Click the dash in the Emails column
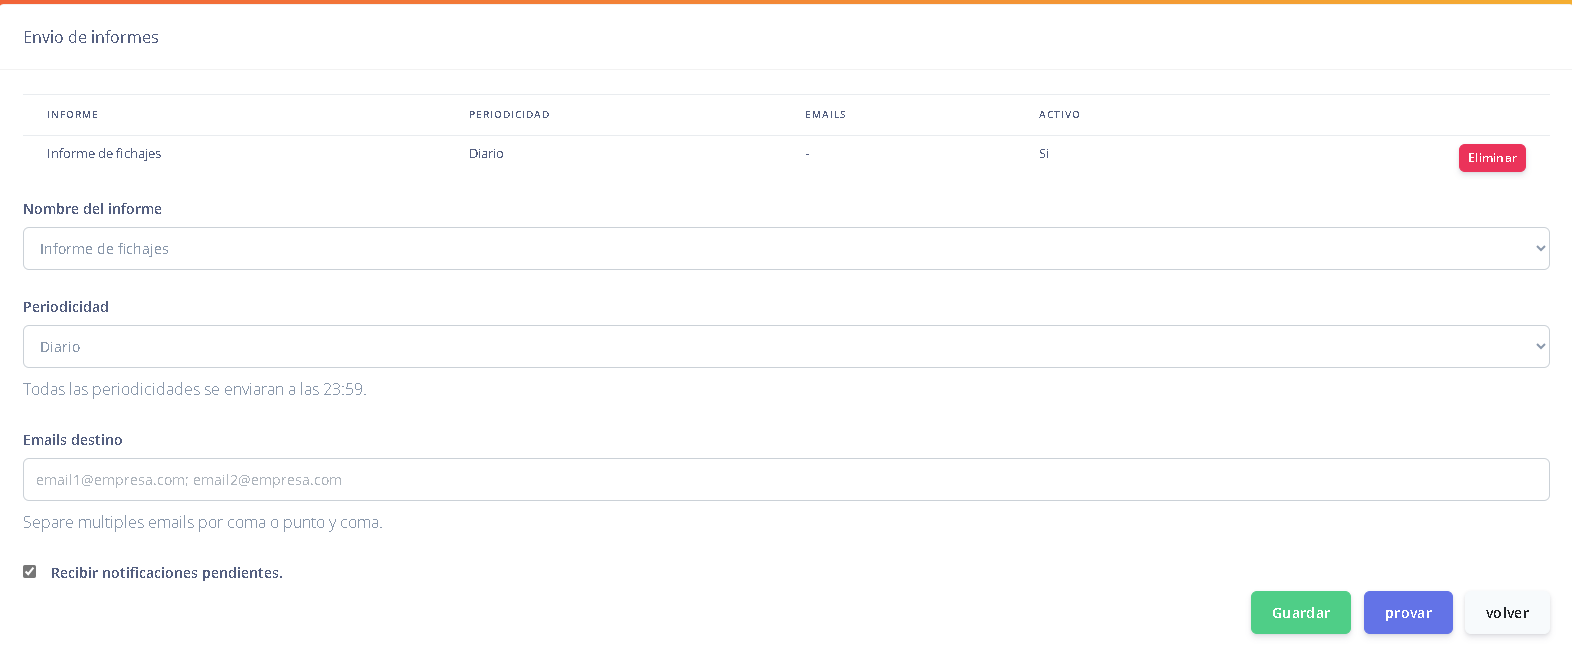The height and width of the screenshot is (646, 1572). point(807,154)
